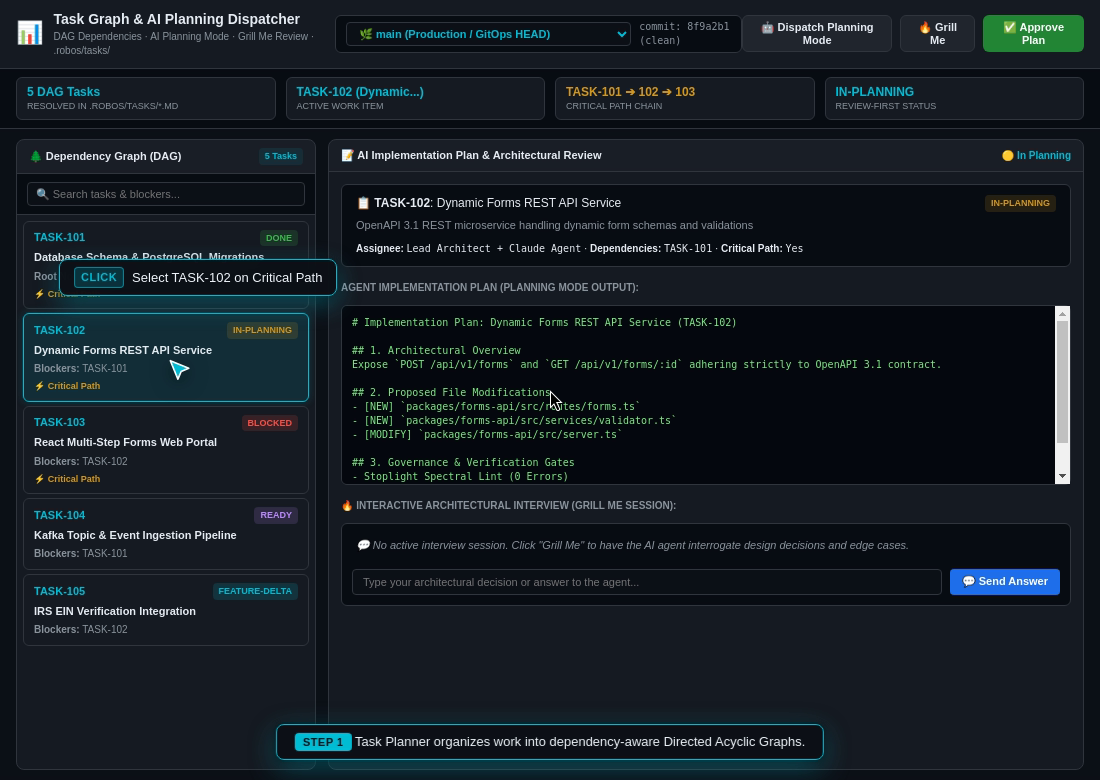Click Dependencies: TASK-101 text in detail

pyautogui.click(x=650, y=248)
